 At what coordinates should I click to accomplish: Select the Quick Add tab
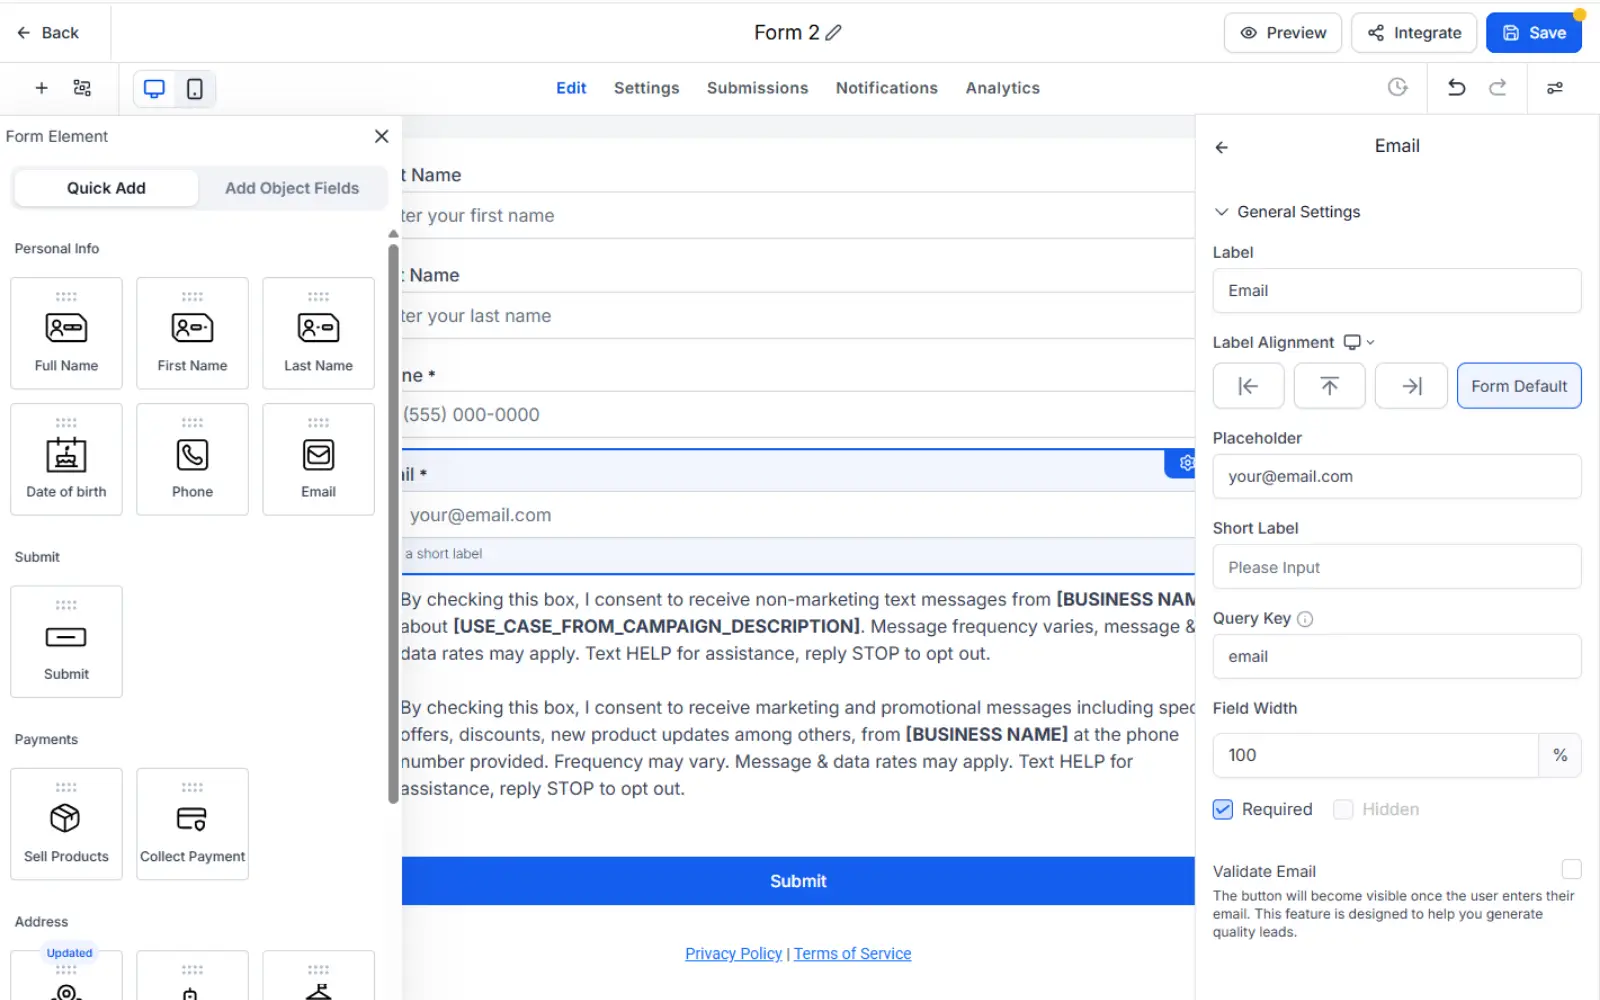coord(106,188)
